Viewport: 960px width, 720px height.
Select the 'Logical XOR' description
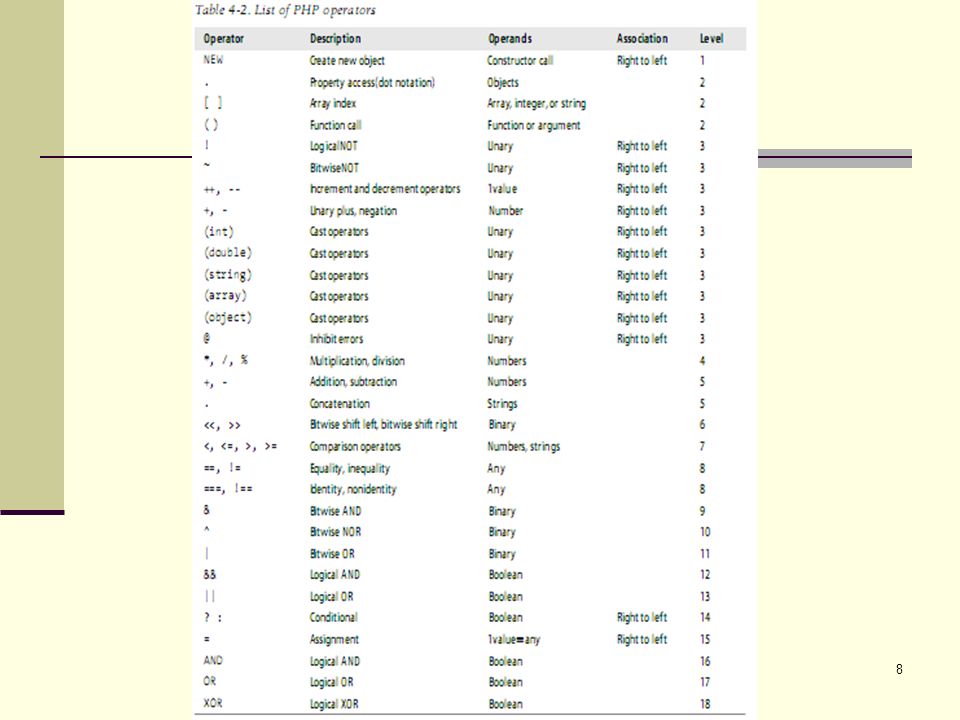click(x=334, y=705)
